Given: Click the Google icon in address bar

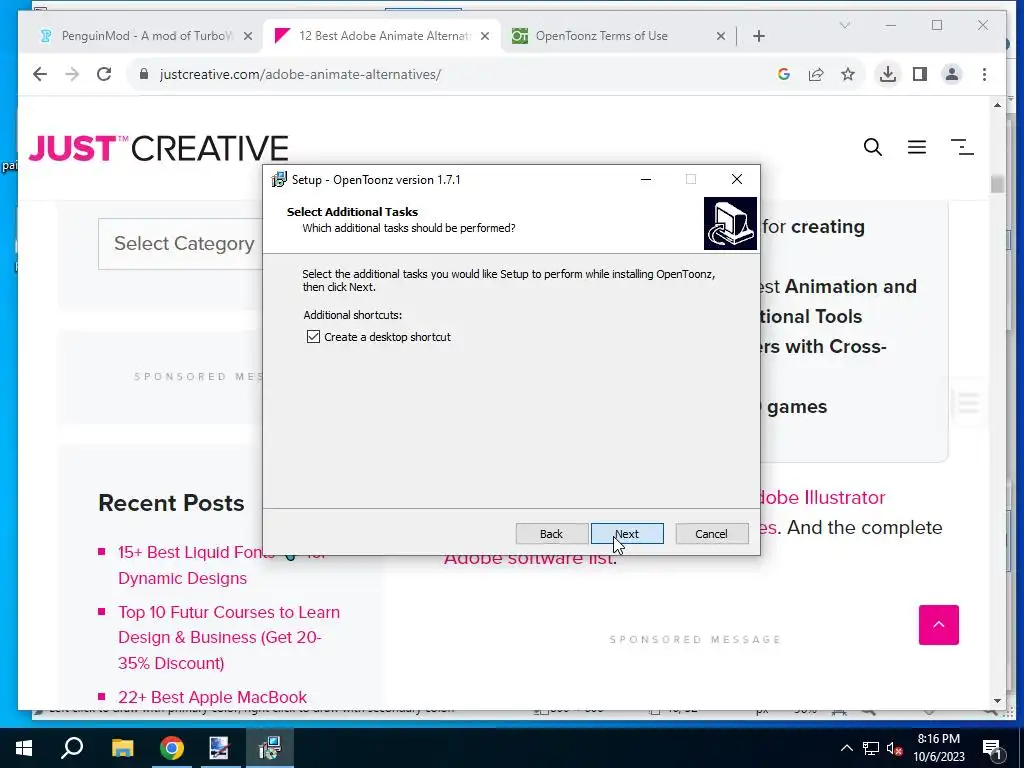Looking at the screenshot, I should coord(784,74).
